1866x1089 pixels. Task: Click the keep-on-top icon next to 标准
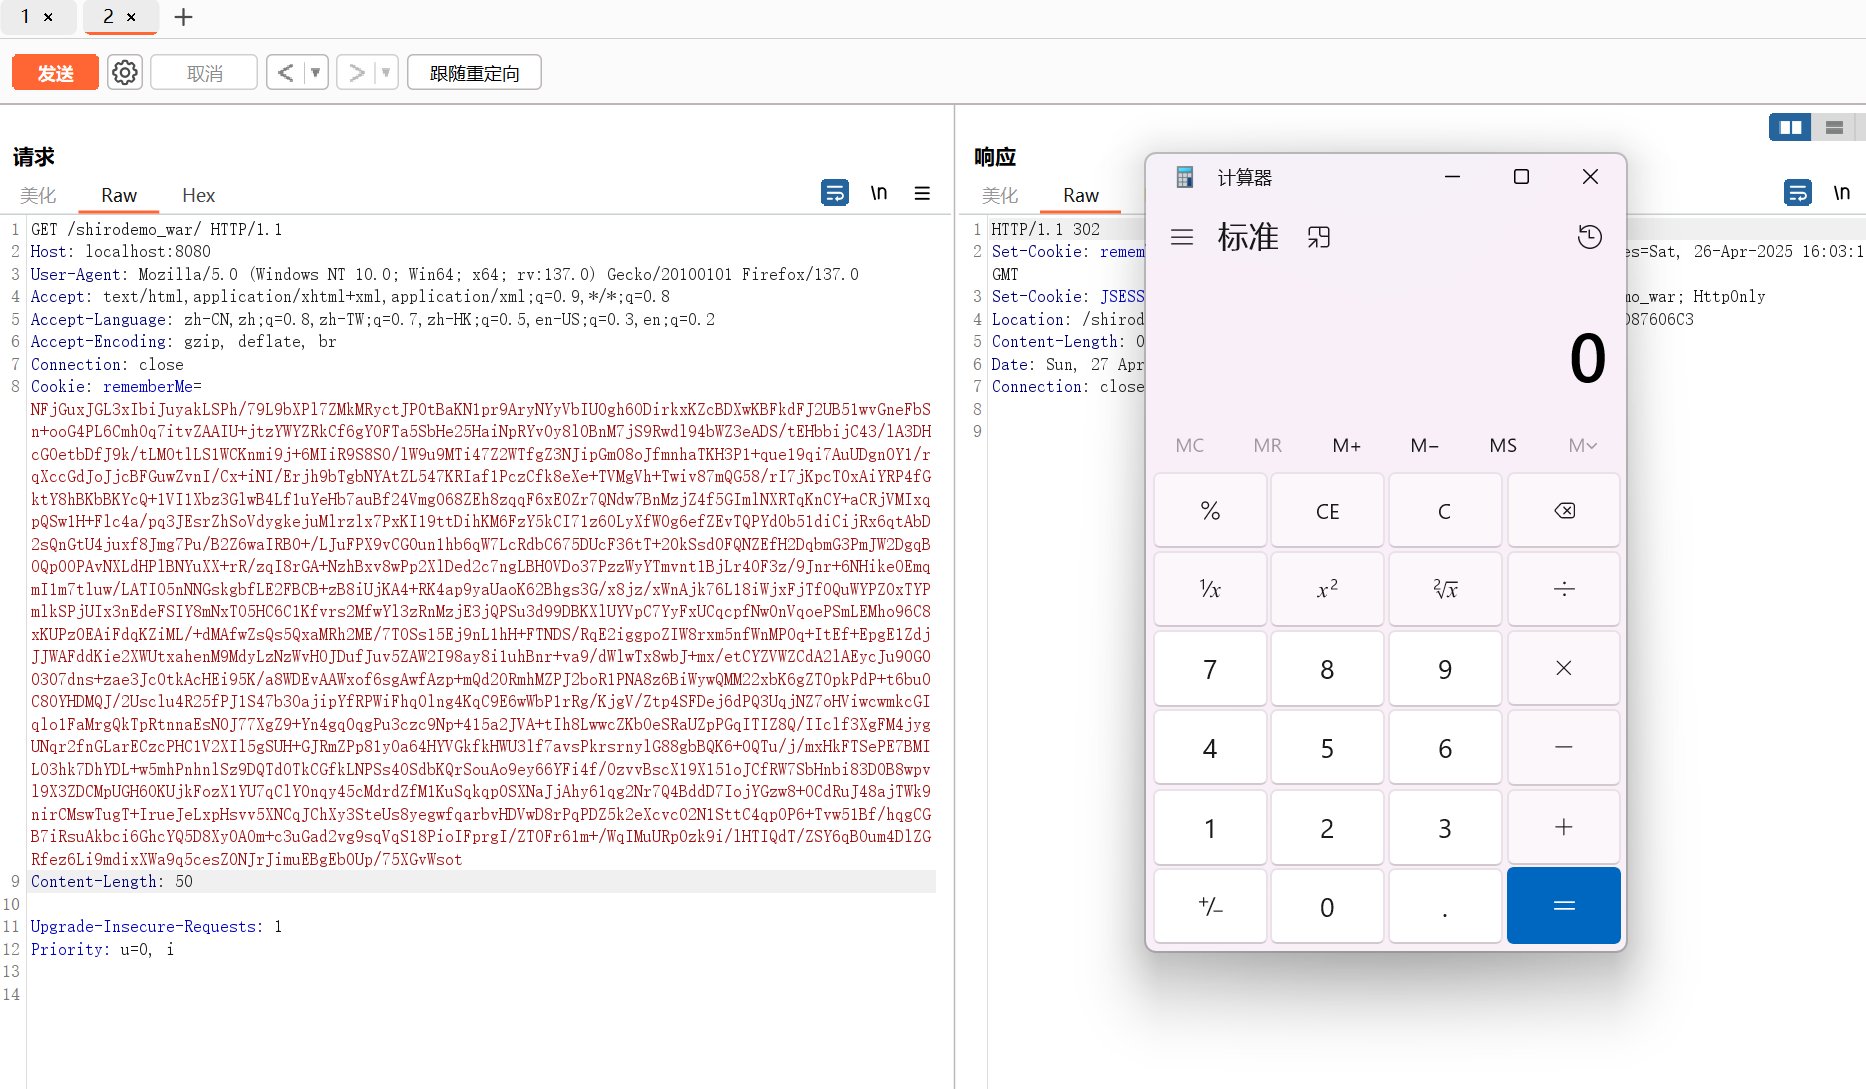coord(1319,237)
